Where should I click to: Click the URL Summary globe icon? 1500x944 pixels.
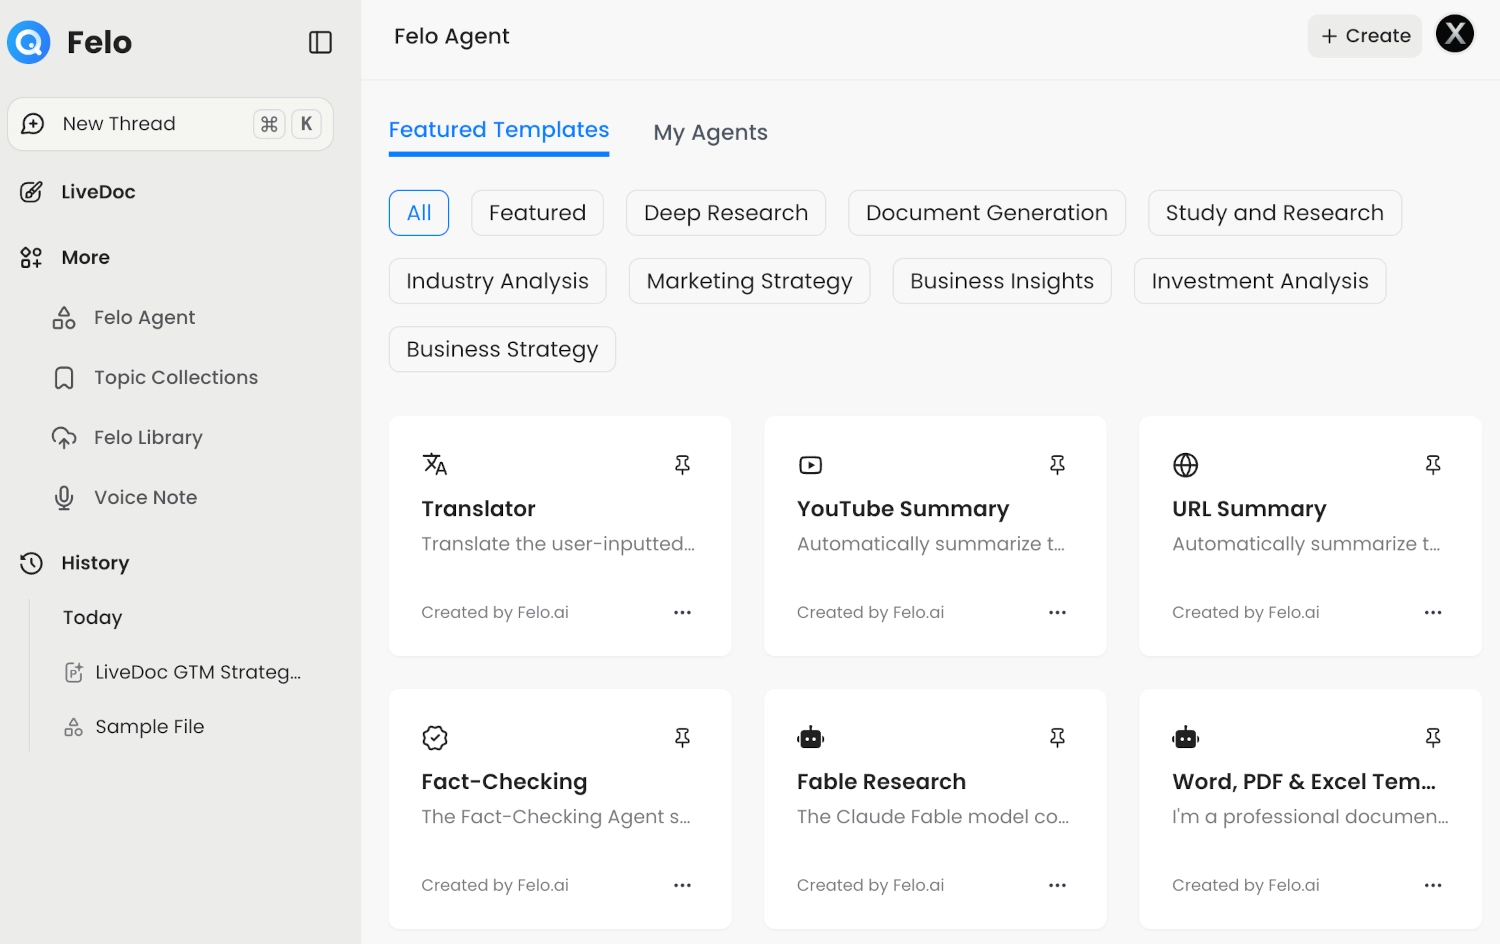(x=1186, y=465)
